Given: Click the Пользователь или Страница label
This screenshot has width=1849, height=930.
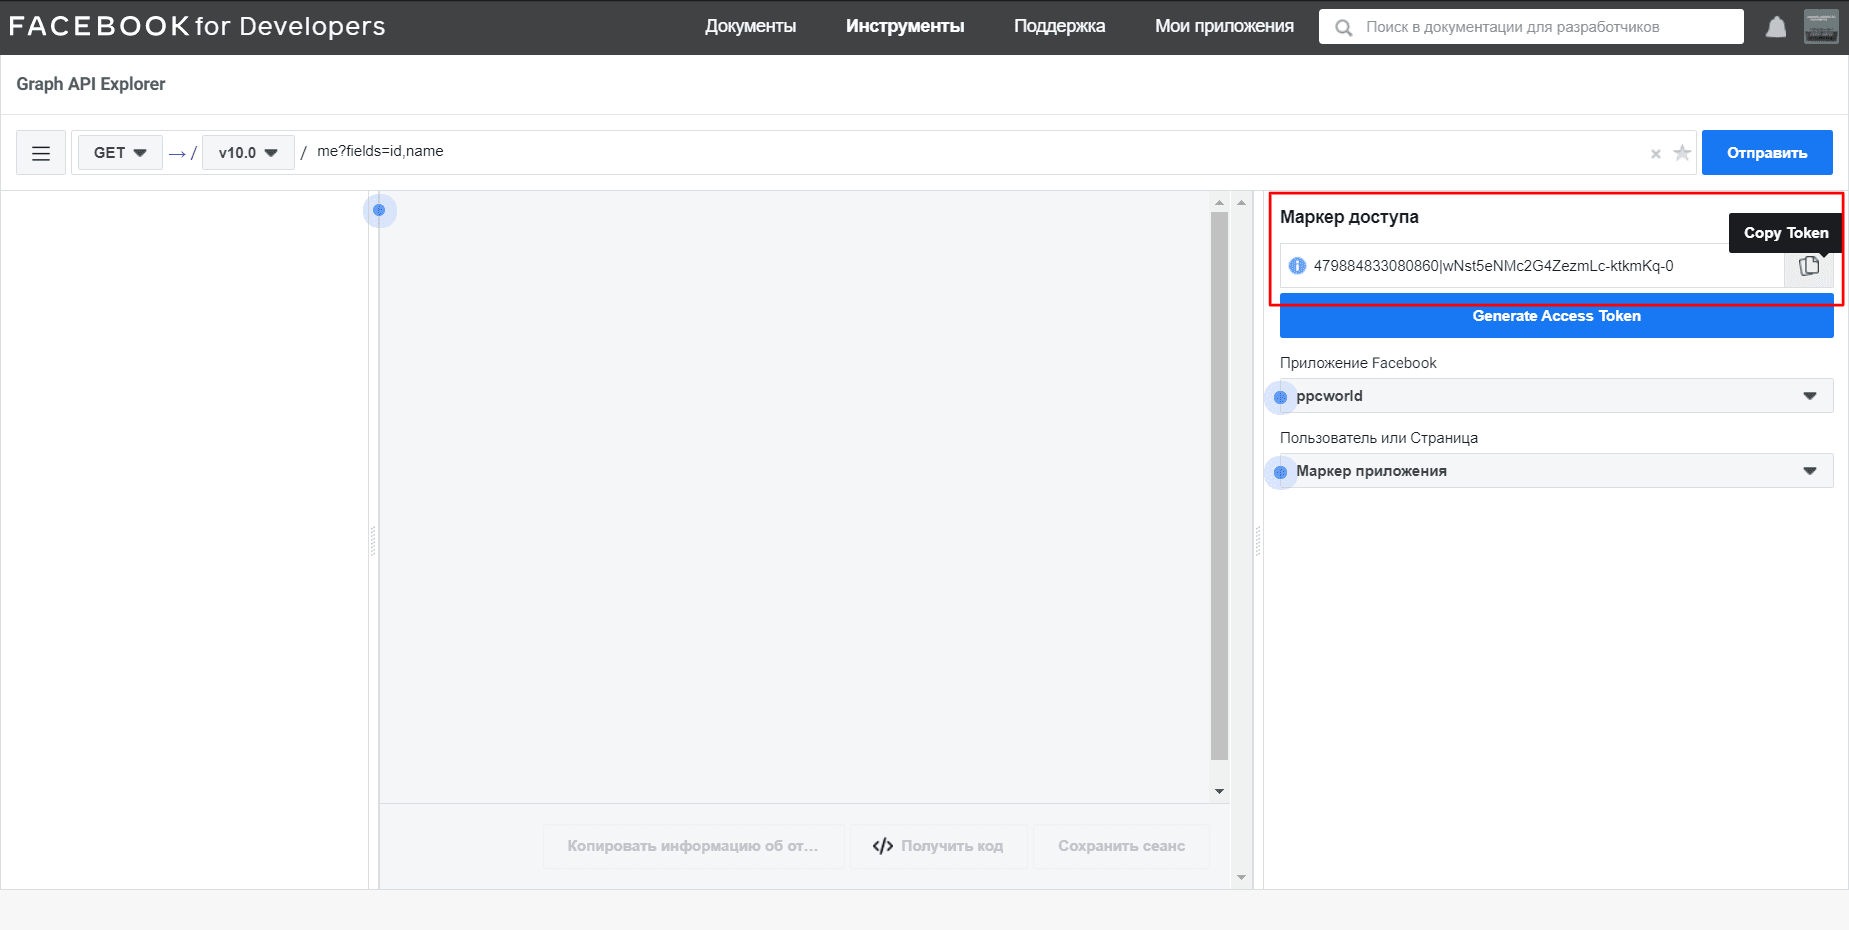Looking at the screenshot, I should [1379, 438].
